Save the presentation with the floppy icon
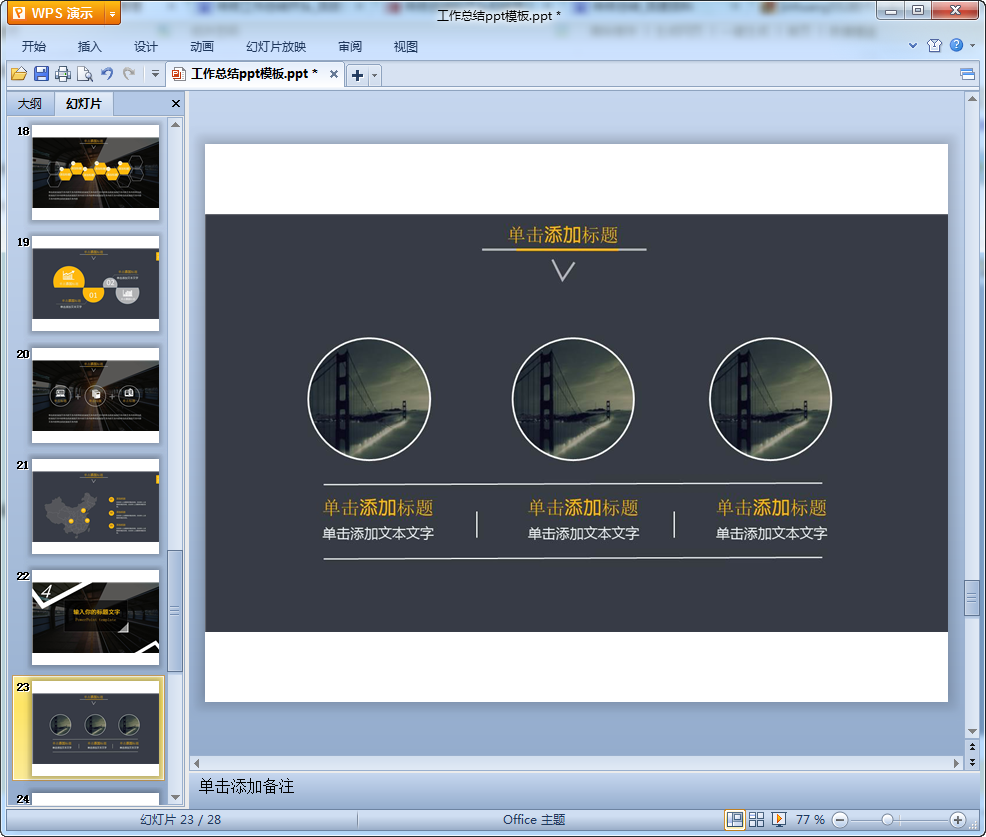The image size is (986, 837). click(42, 74)
